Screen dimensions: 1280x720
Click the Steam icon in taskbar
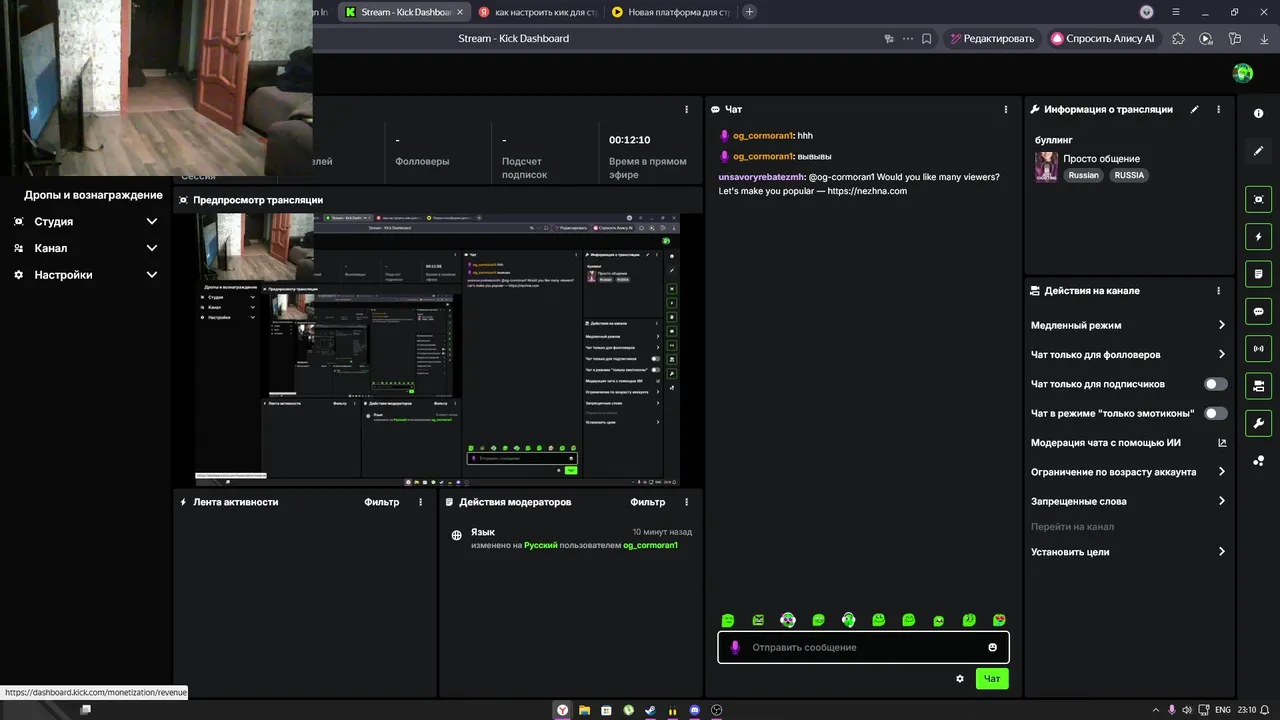click(650, 710)
